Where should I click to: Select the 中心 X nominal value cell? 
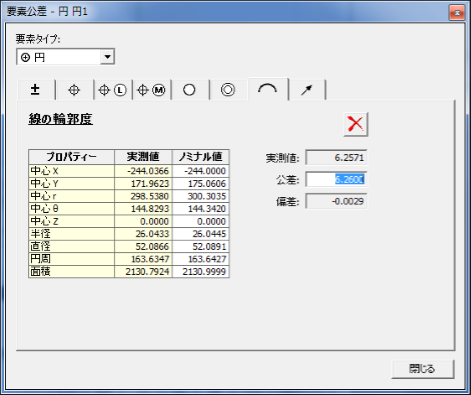[x=201, y=171]
